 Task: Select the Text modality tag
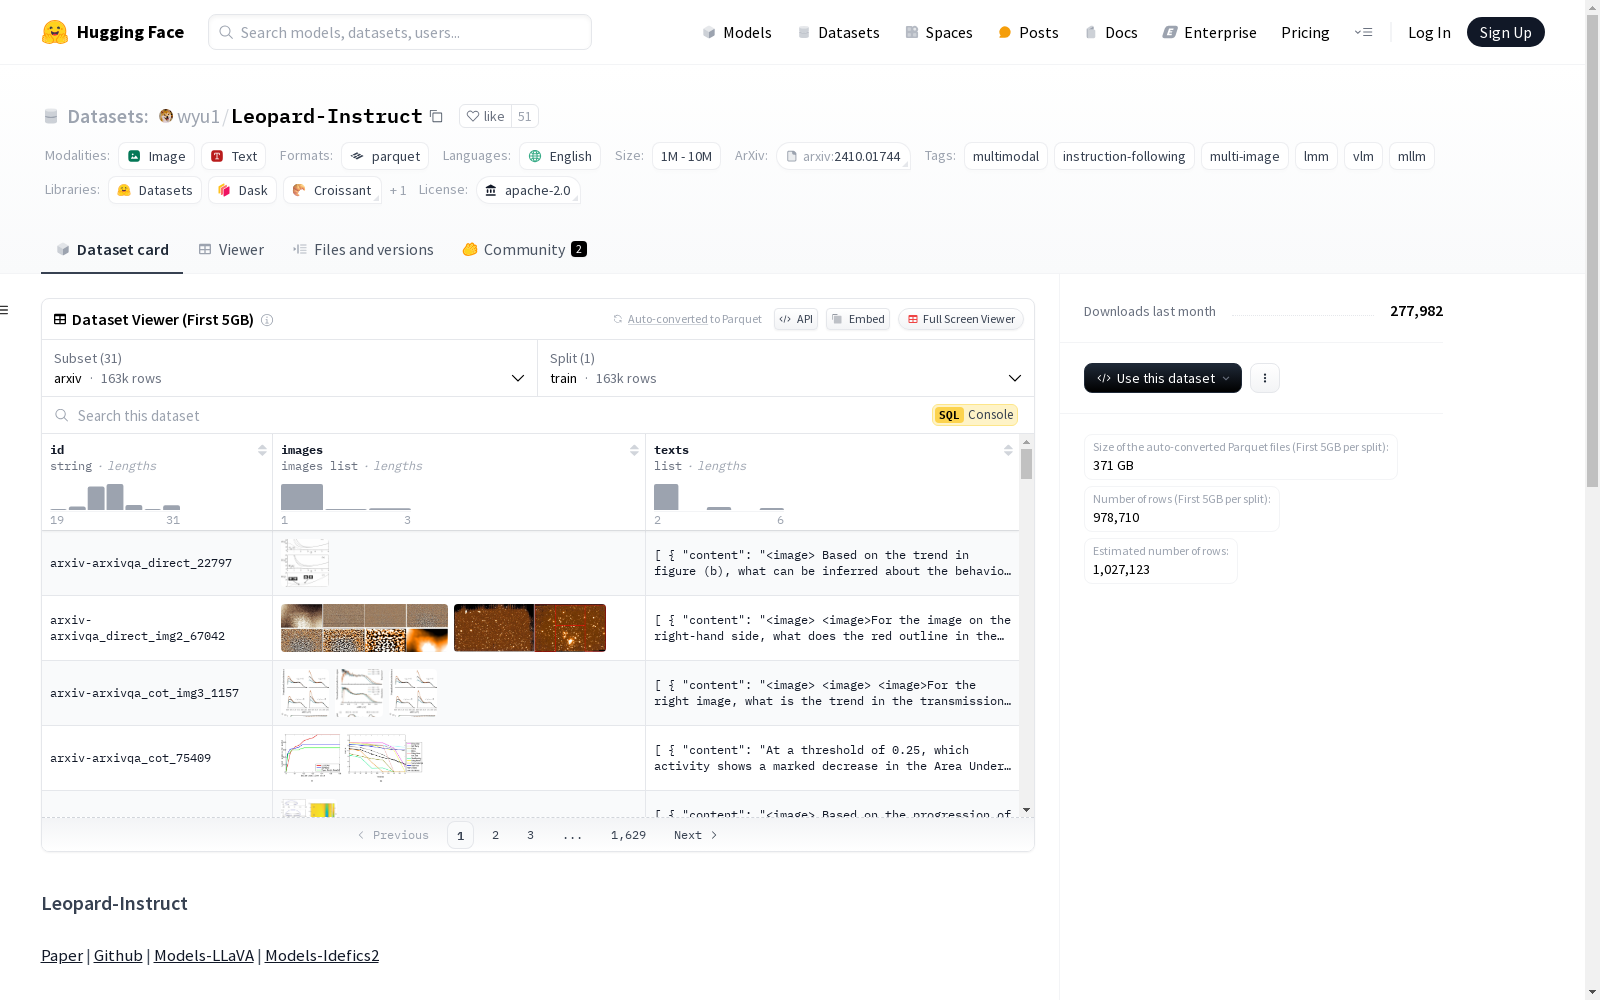click(x=234, y=156)
